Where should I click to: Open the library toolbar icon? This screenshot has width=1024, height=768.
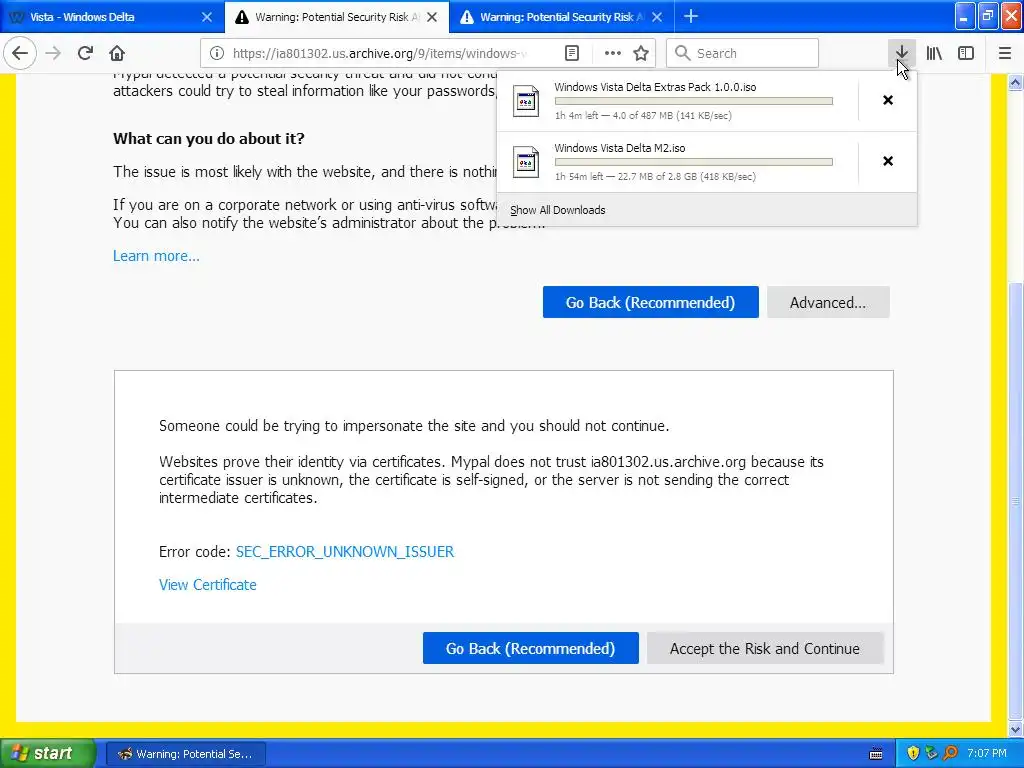pos(934,53)
